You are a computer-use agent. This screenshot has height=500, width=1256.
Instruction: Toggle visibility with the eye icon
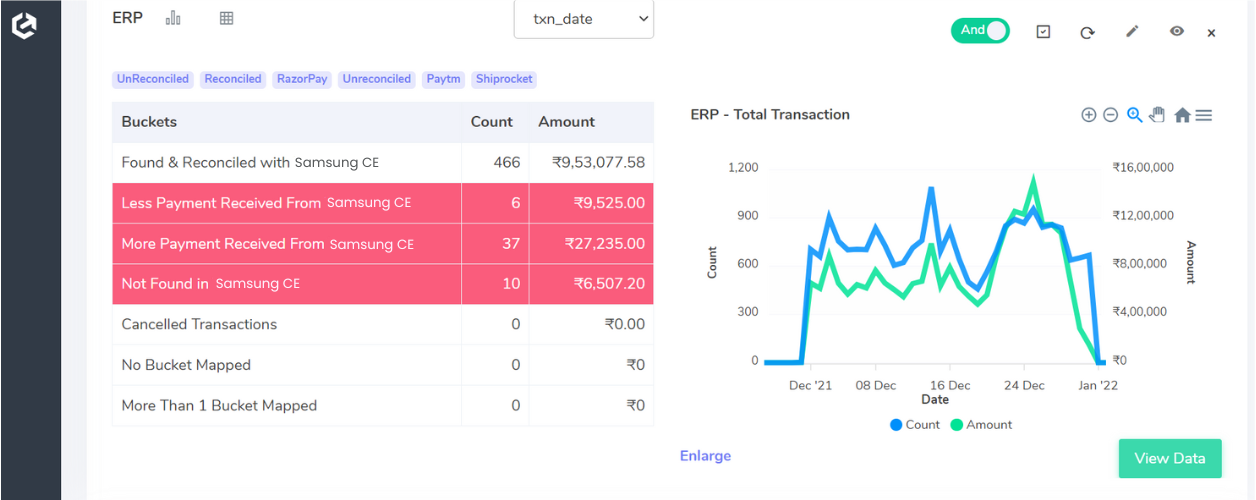(1177, 32)
